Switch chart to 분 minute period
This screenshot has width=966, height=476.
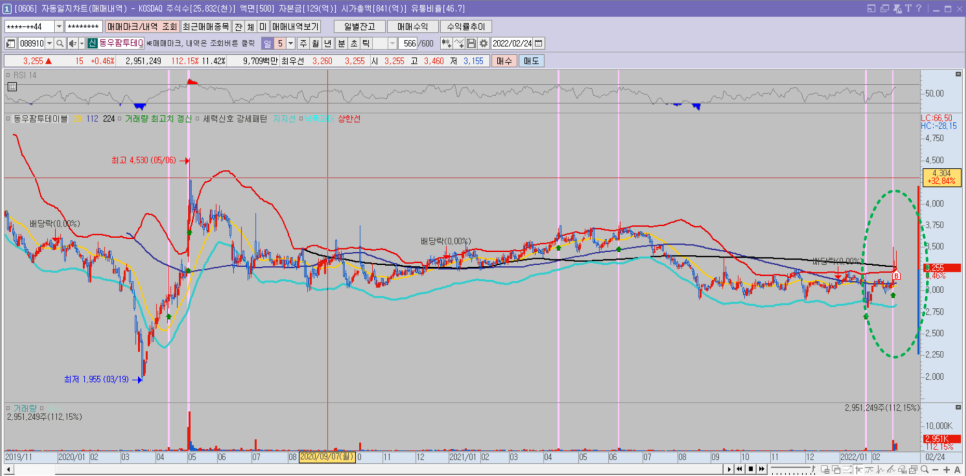click(x=341, y=44)
